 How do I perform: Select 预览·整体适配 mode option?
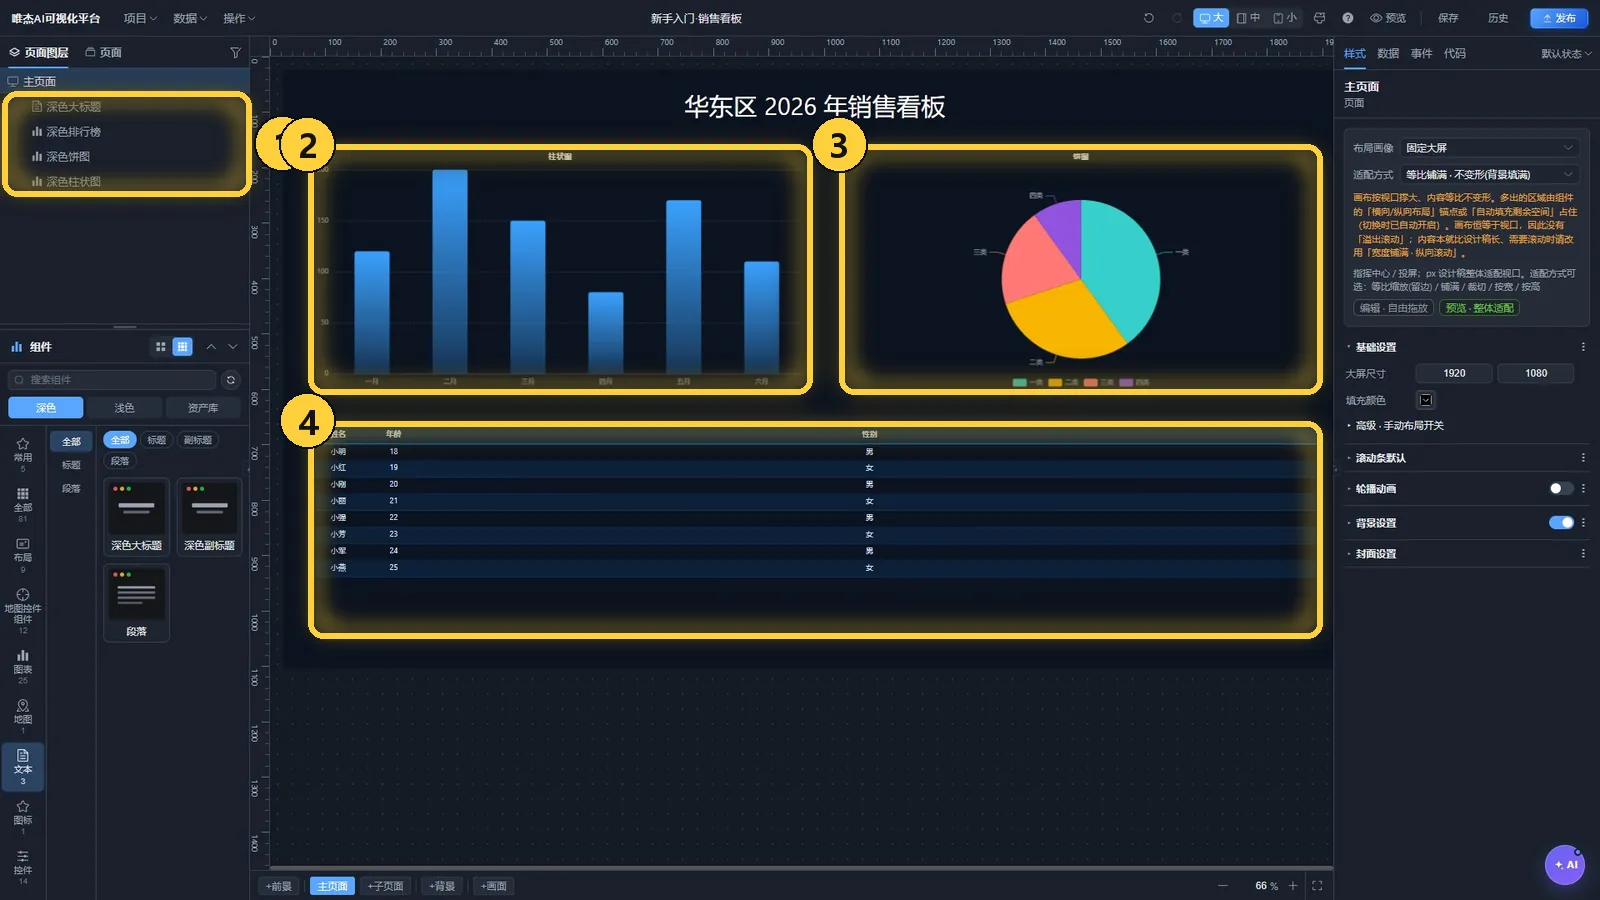pos(1480,308)
